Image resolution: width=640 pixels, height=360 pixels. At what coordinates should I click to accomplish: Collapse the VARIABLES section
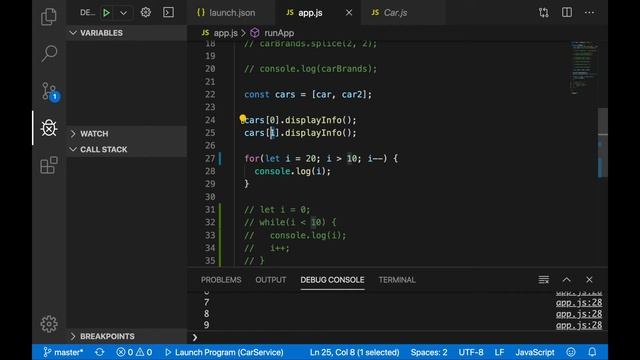[x=127, y=33]
